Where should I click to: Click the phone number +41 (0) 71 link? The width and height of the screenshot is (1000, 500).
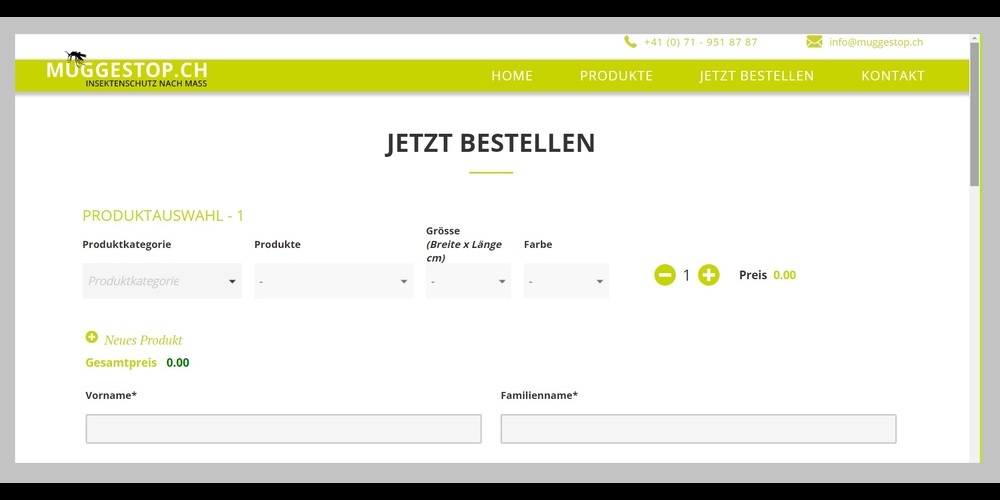click(700, 42)
